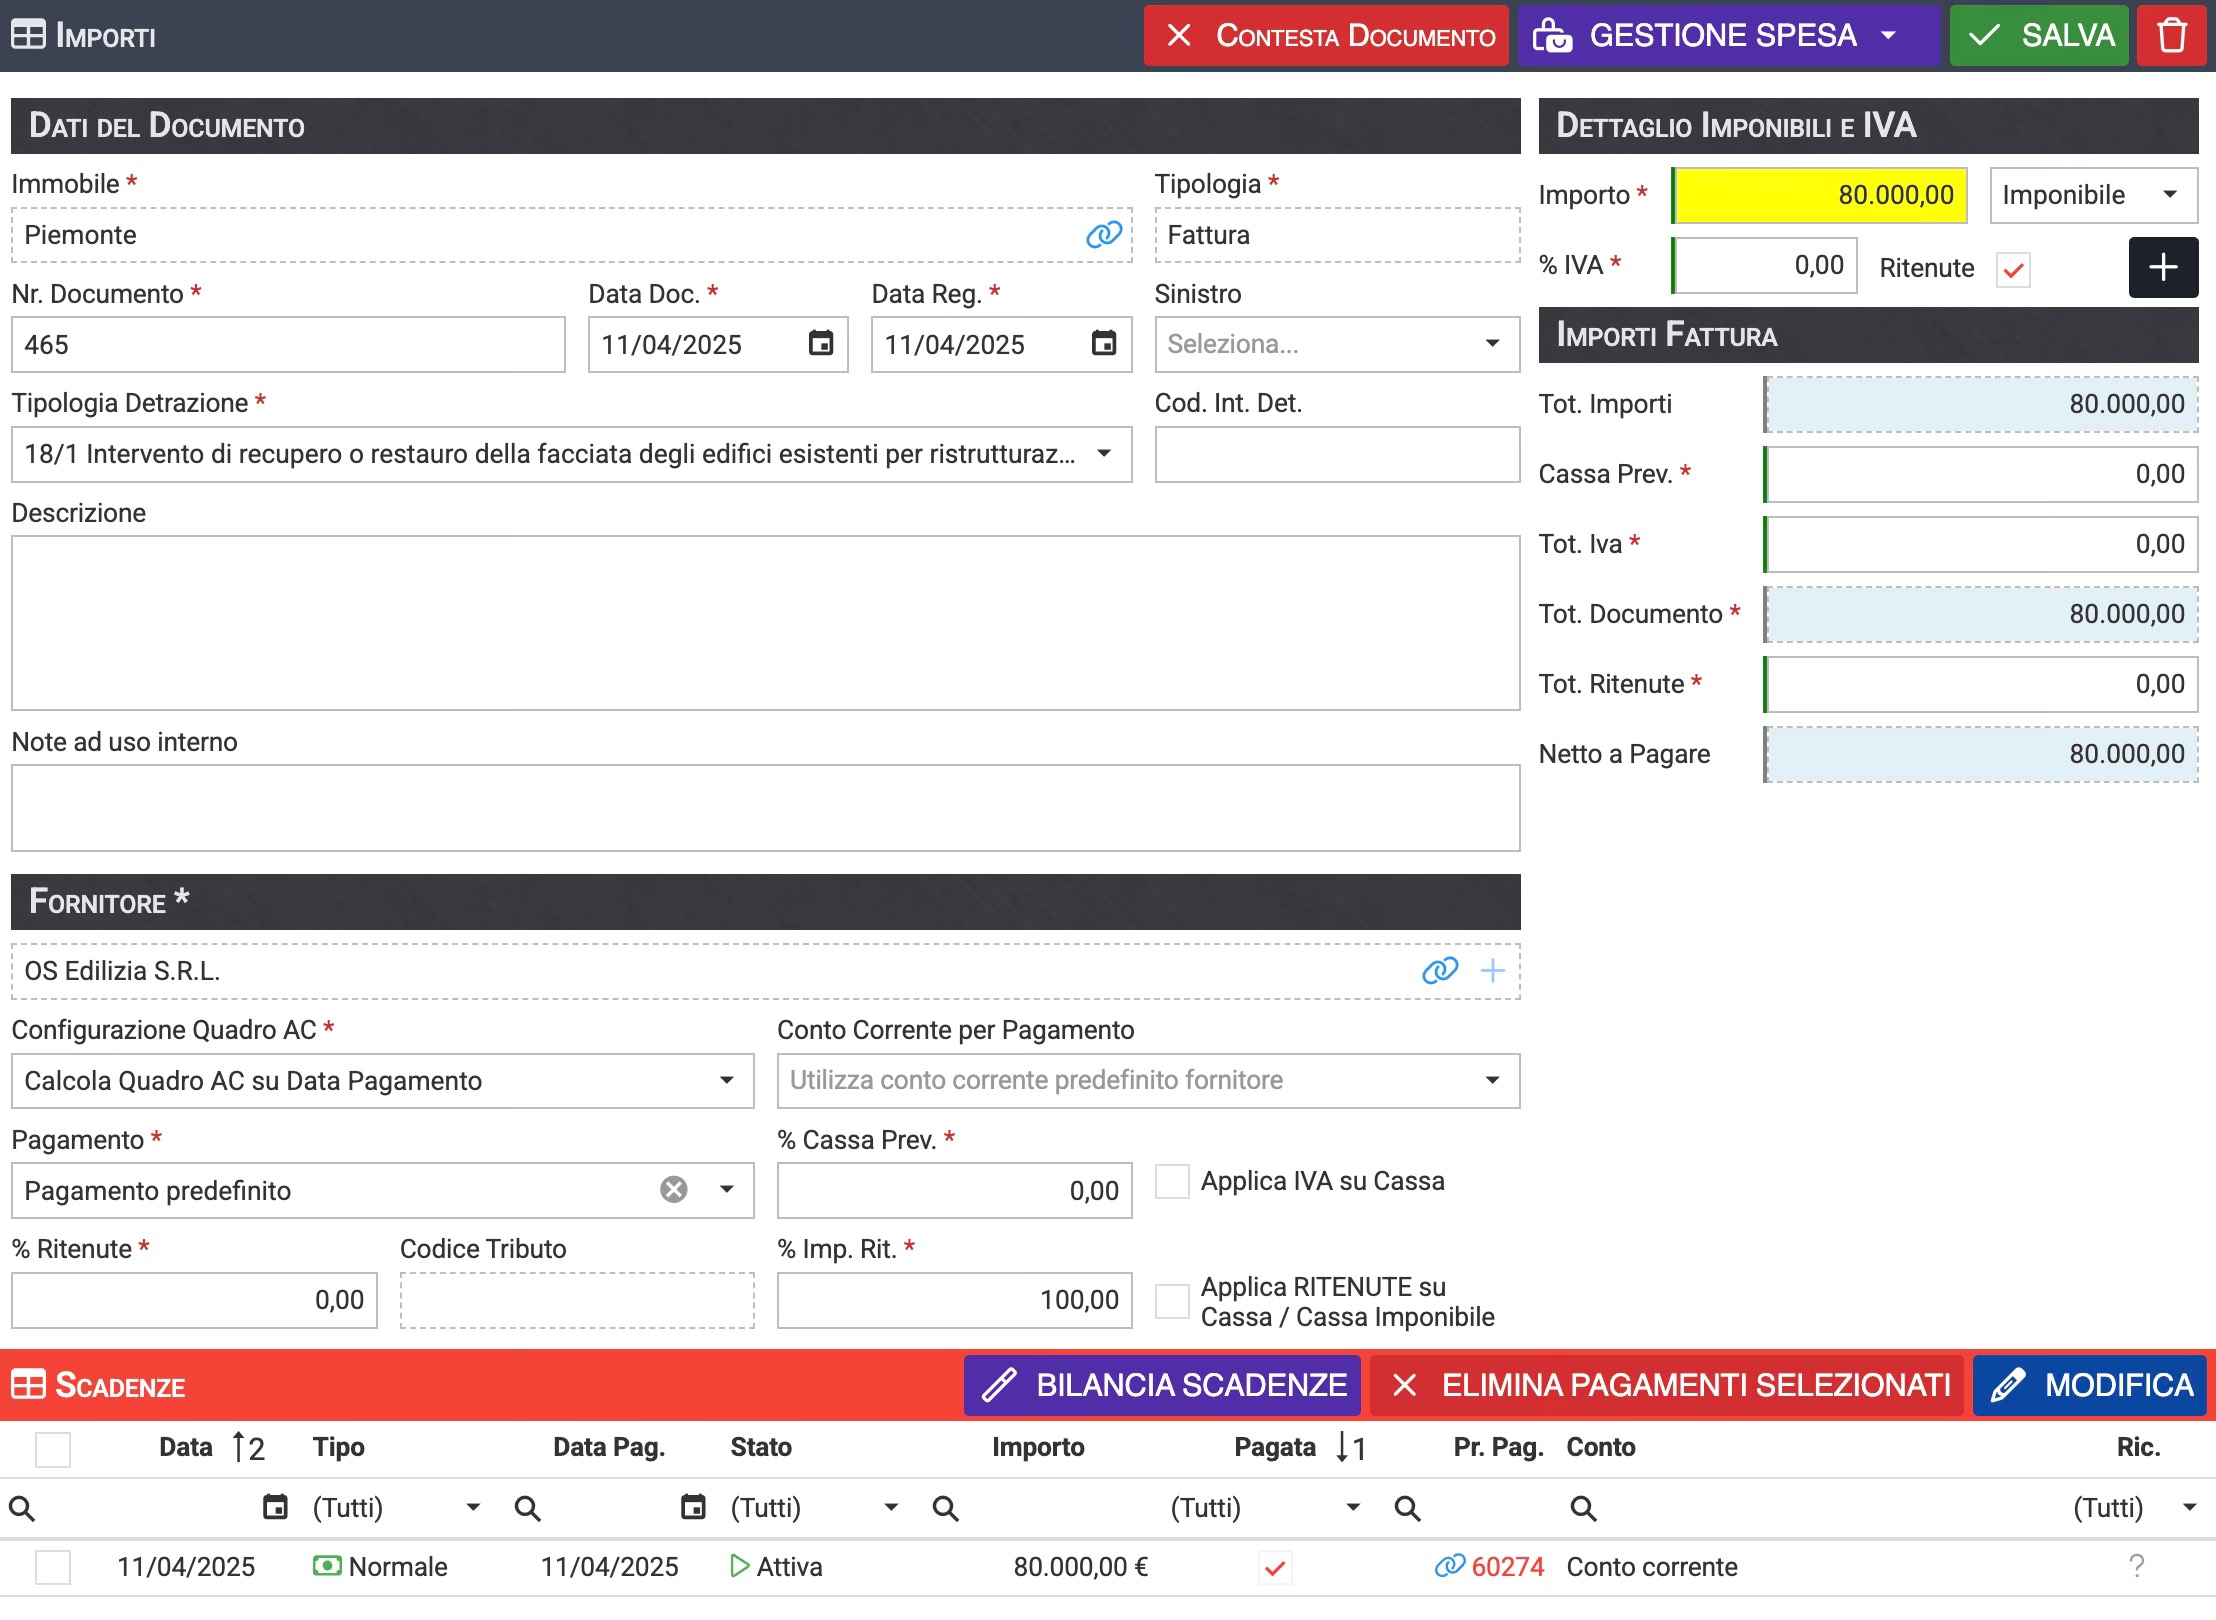Select the 11/04/2025 scadenza row checkbox
Viewport: 2216px width, 1620px height.
point(53,1566)
